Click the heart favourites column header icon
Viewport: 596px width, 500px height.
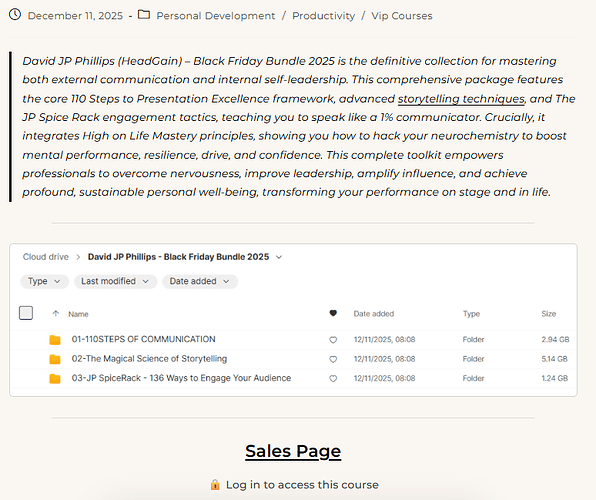tap(333, 313)
